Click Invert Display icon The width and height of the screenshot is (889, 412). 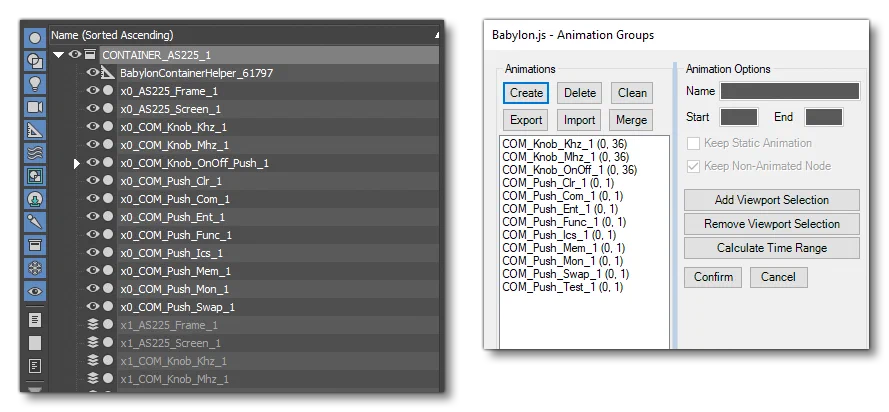(35, 366)
